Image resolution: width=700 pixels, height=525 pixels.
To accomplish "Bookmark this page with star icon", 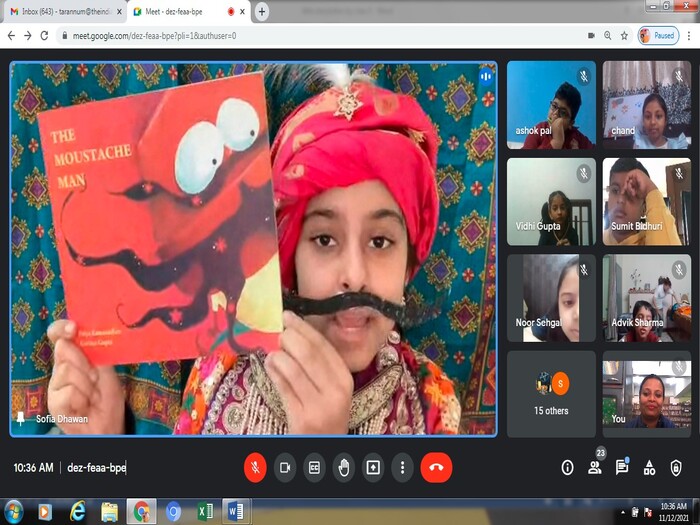I will pyautogui.click(x=624, y=36).
